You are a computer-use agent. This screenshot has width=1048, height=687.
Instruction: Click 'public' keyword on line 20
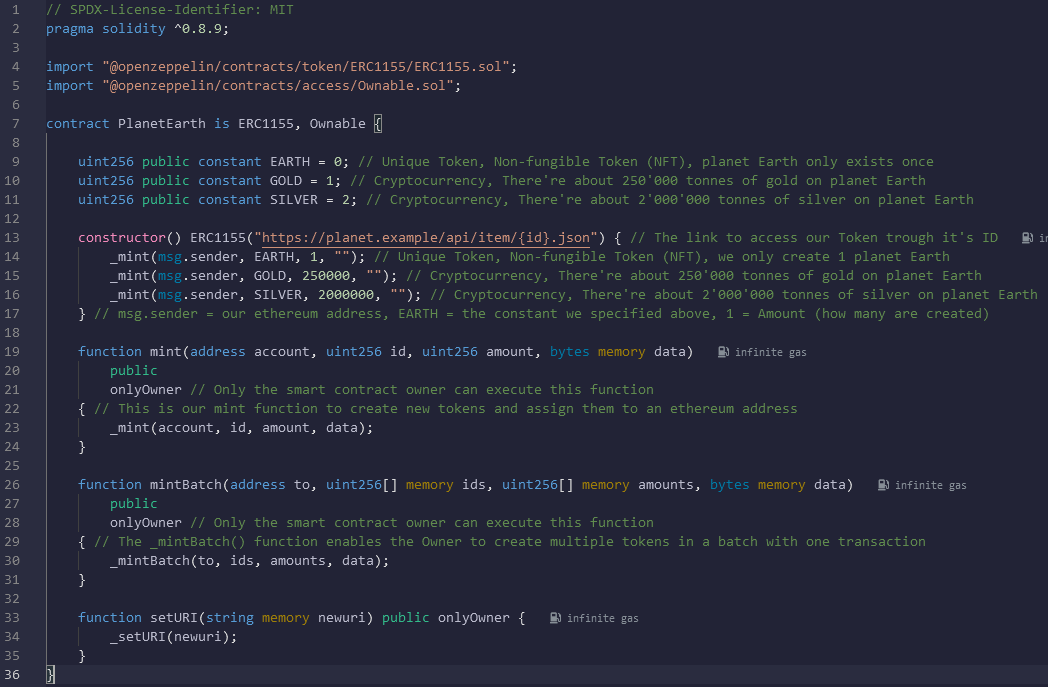click(134, 371)
